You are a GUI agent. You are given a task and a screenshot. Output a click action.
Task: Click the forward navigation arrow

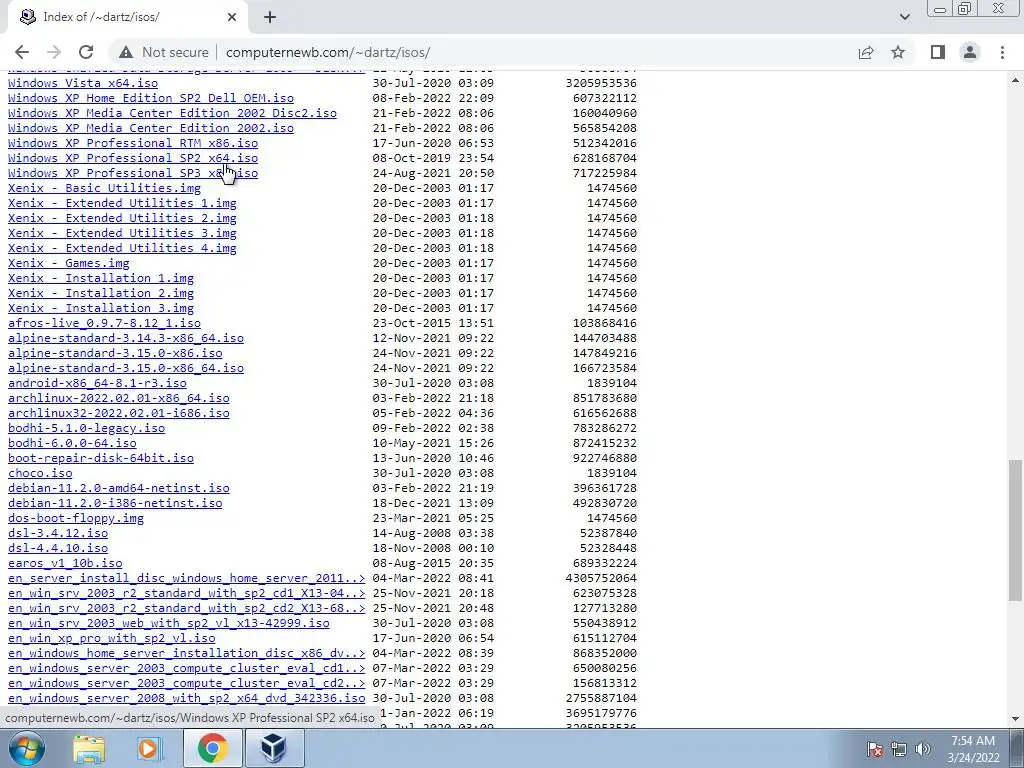click(x=54, y=52)
